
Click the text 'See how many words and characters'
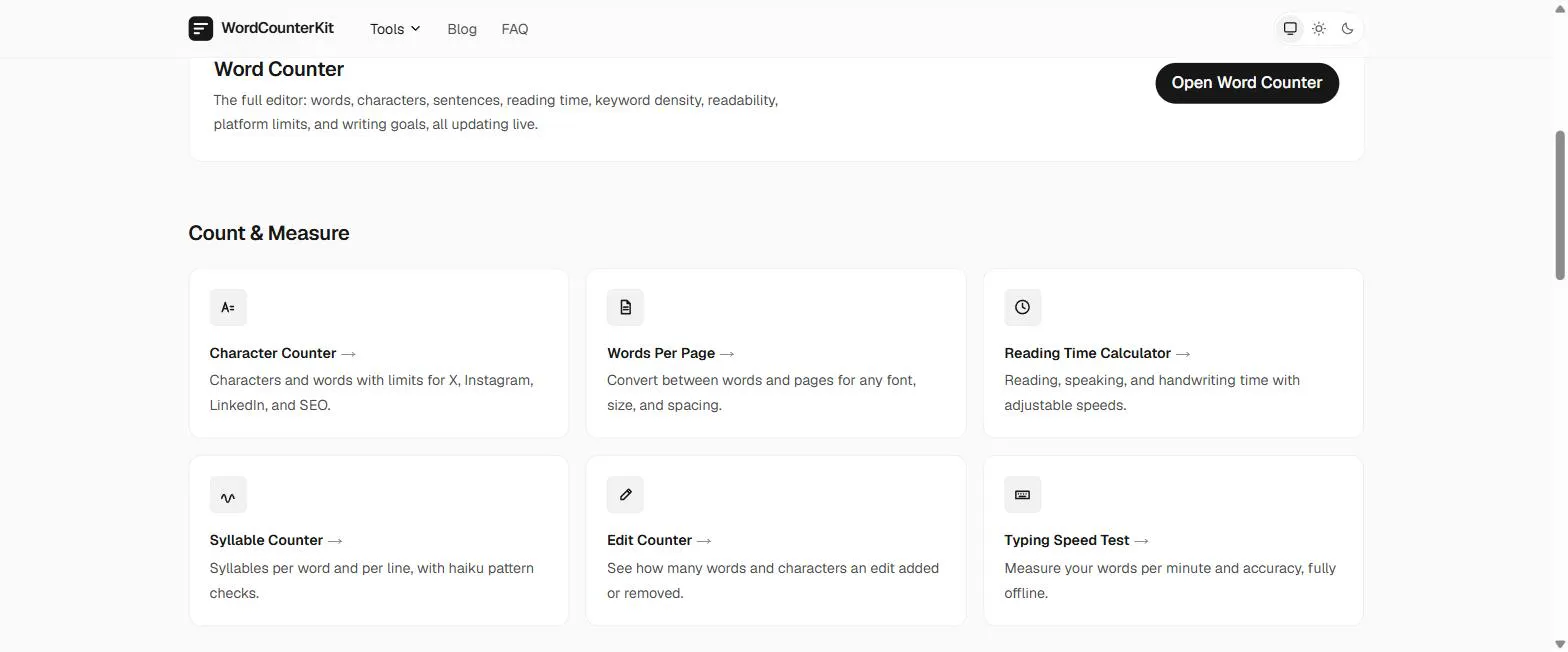726,568
